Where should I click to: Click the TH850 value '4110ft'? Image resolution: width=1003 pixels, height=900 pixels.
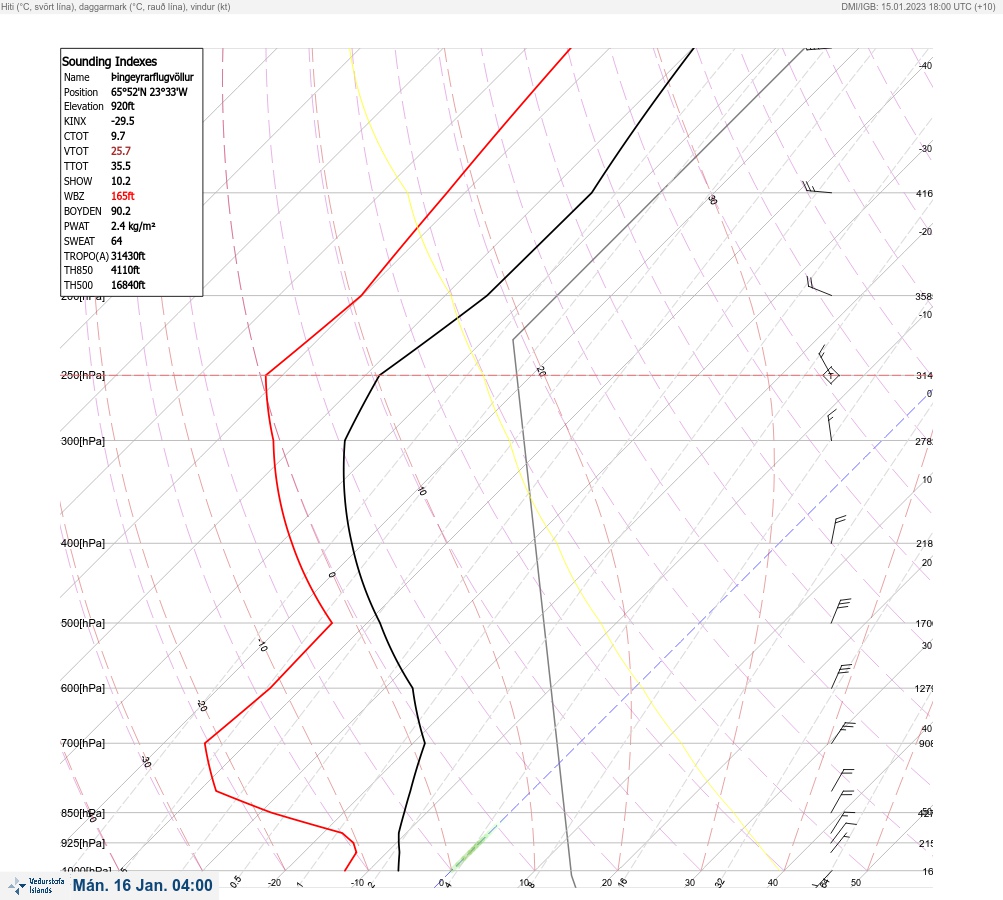(125, 270)
